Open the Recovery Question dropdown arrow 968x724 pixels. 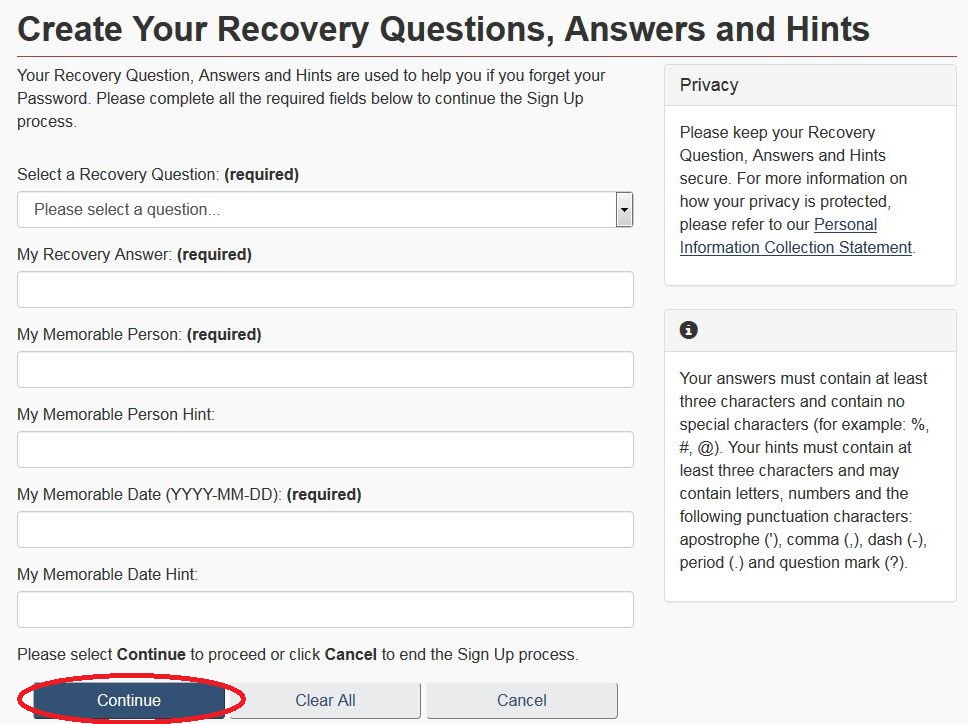(624, 210)
